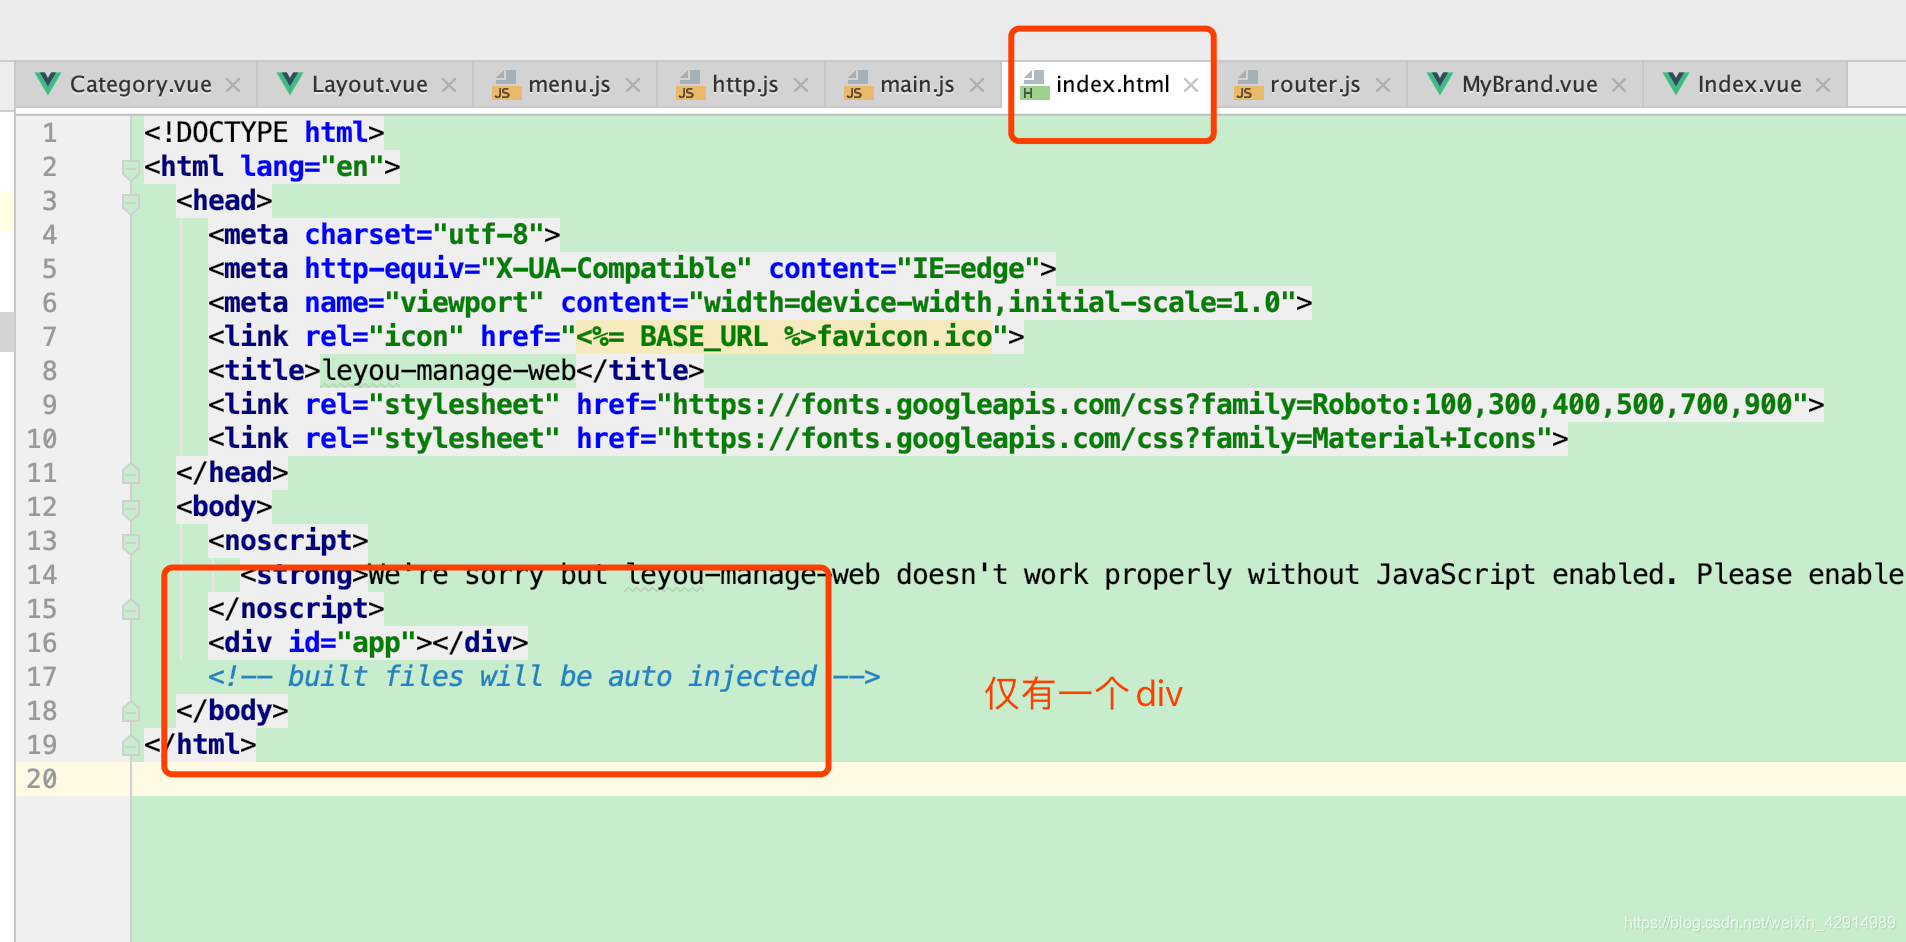Click the Vue icon on Layout.vue tab

289,84
